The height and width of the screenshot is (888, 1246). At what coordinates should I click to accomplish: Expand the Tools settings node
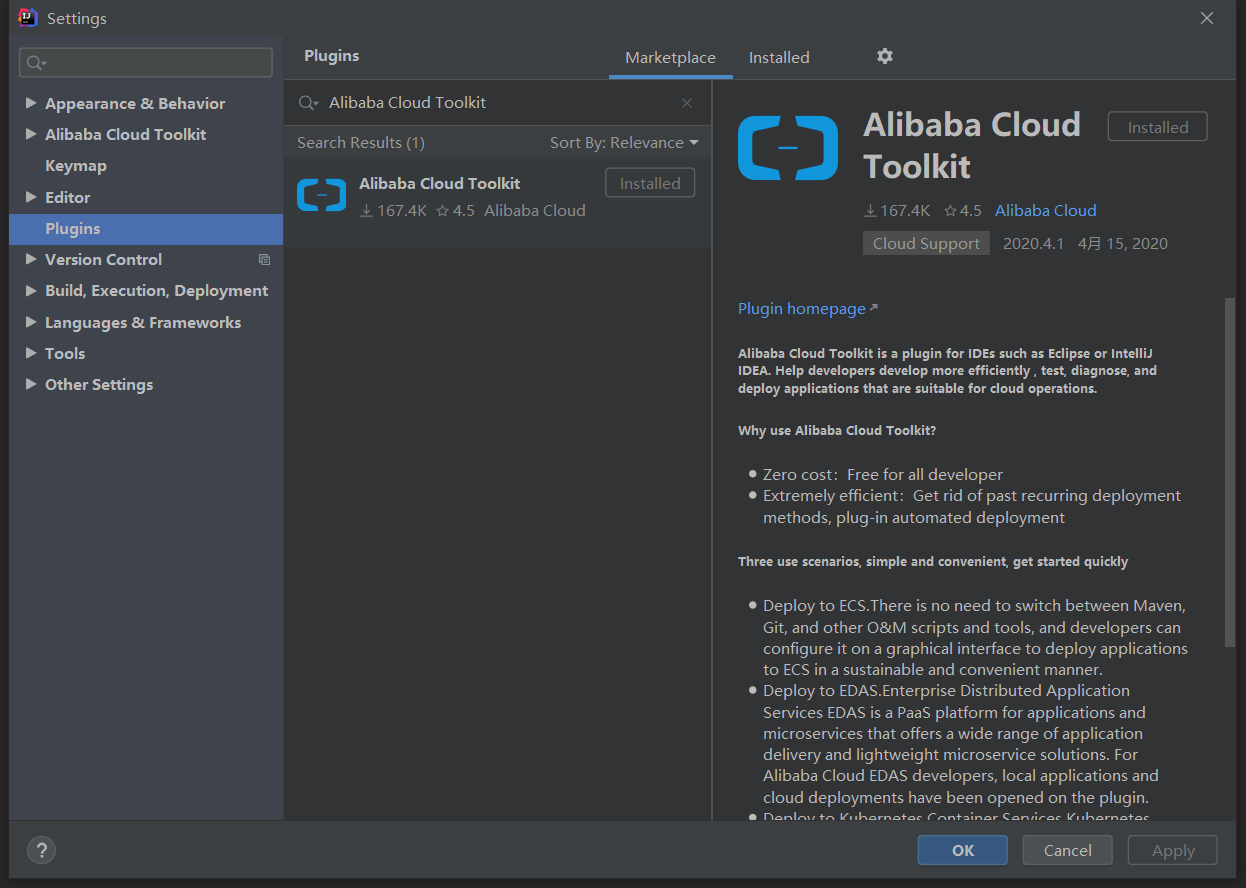pyautogui.click(x=31, y=353)
